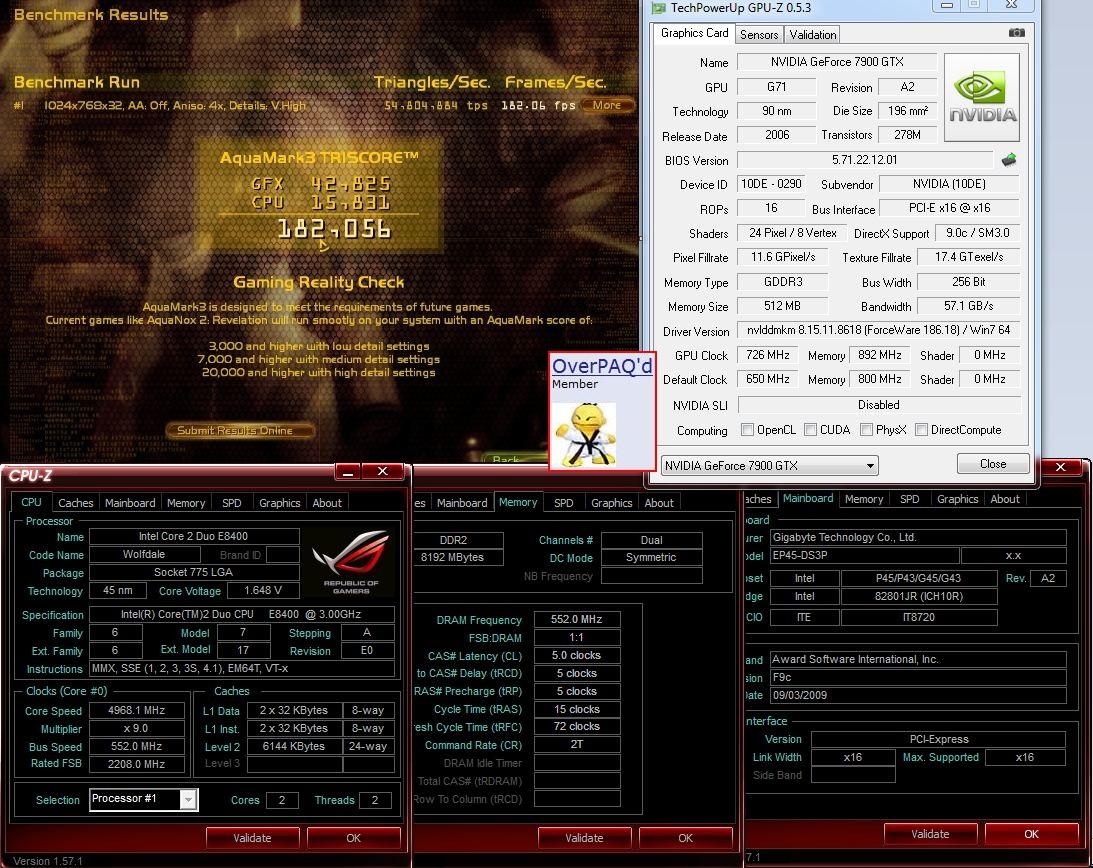Open the About tab in right CPU-Z window
Viewport: 1093px width, 868px height.
[x=1004, y=498]
